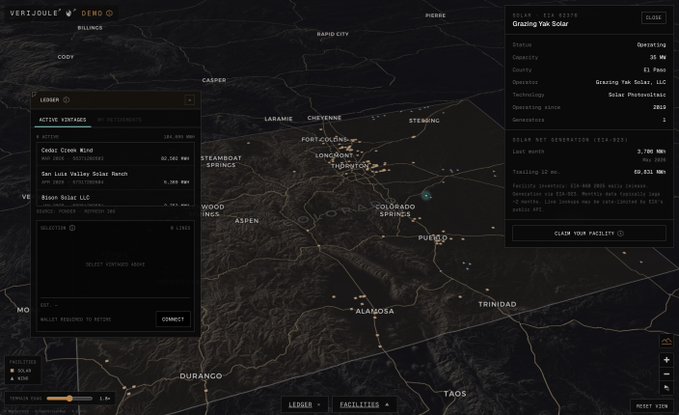Select the Bison Solar LLC vintage
679x415 pixels.
click(x=115, y=199)
